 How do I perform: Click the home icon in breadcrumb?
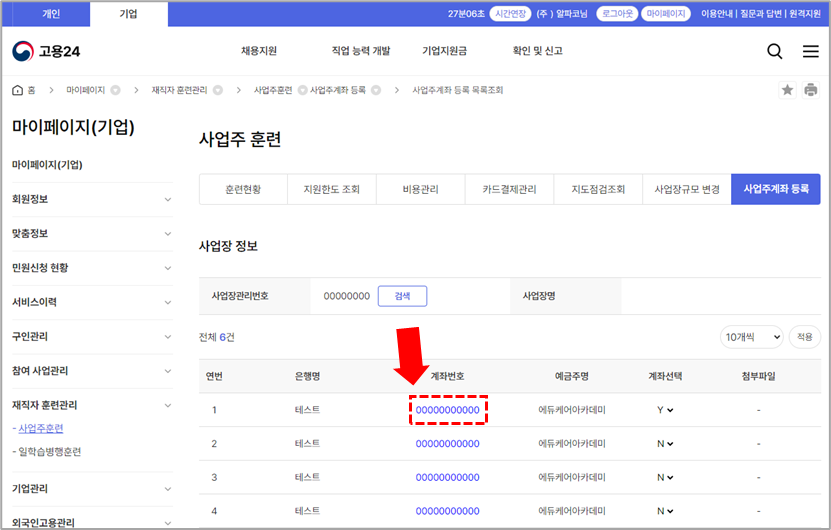[x=18, y=90]
